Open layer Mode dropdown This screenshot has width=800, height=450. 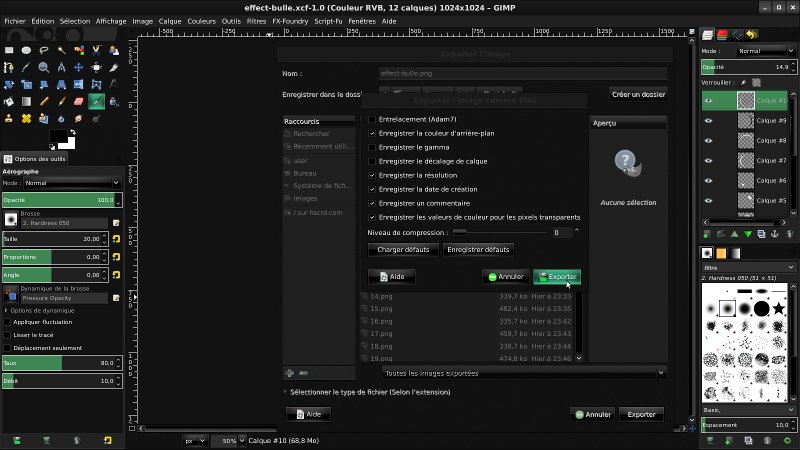(x=765, y=51)
